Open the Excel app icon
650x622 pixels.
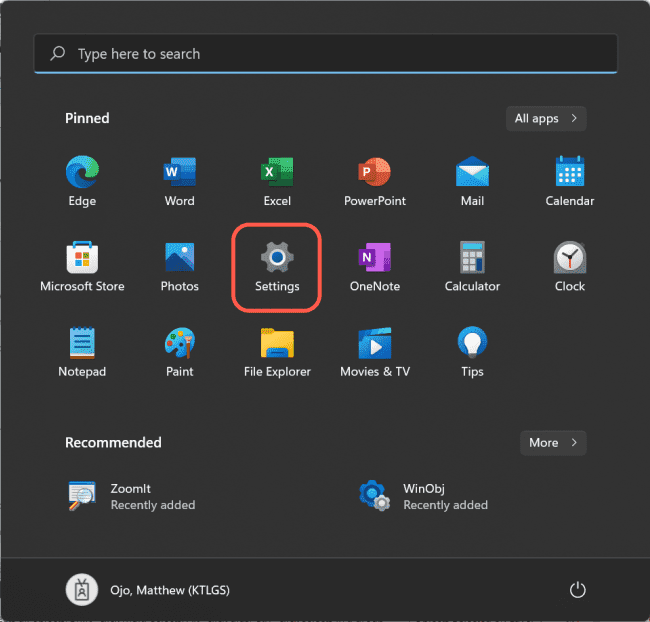coord(277,174)
